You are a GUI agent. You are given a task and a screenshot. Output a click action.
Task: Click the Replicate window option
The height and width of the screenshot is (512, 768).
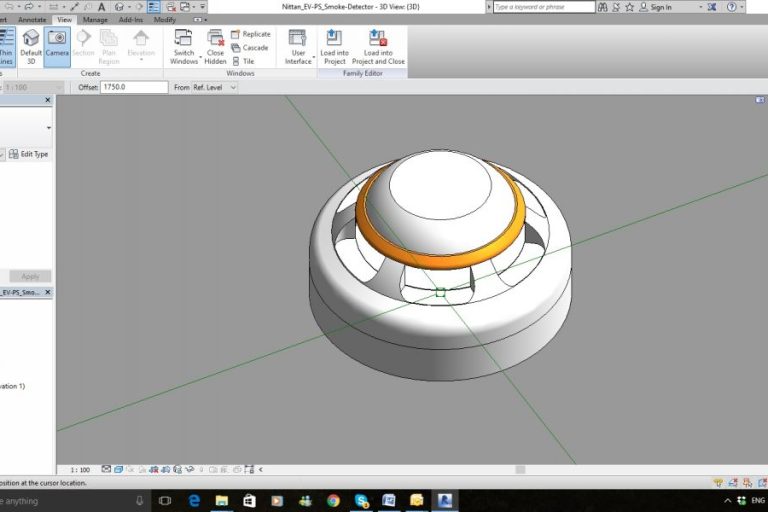tap(250, 34)
